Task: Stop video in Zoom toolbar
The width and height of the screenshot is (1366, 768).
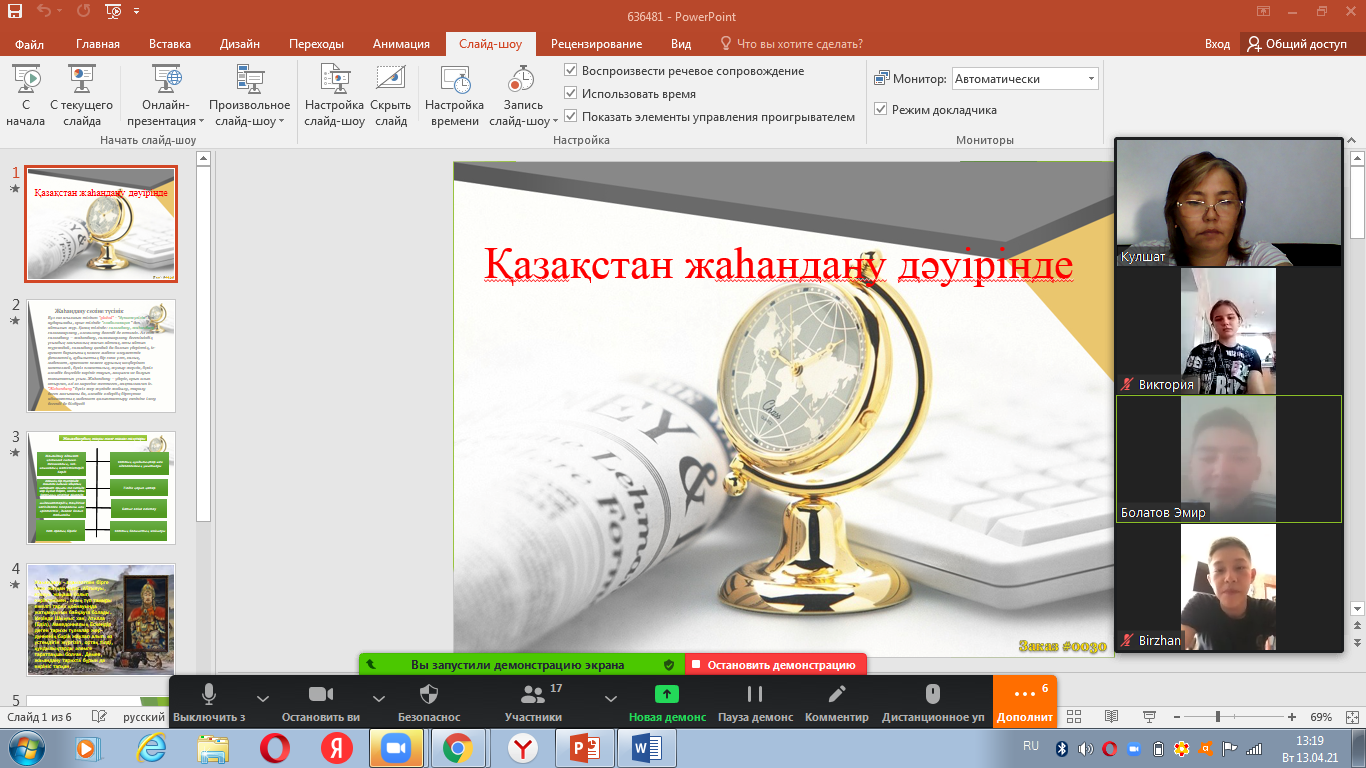Action: pos(320,701)
